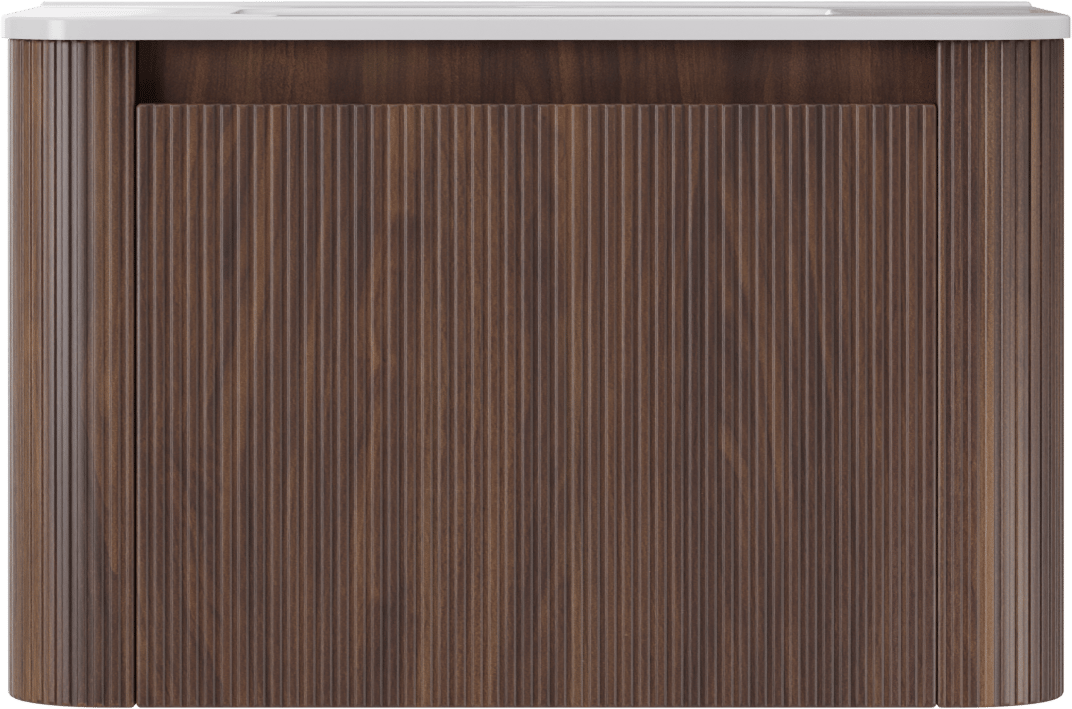1072x709 pixels.
Task: Click the fluted drawer front center
Action: (536, 400)
